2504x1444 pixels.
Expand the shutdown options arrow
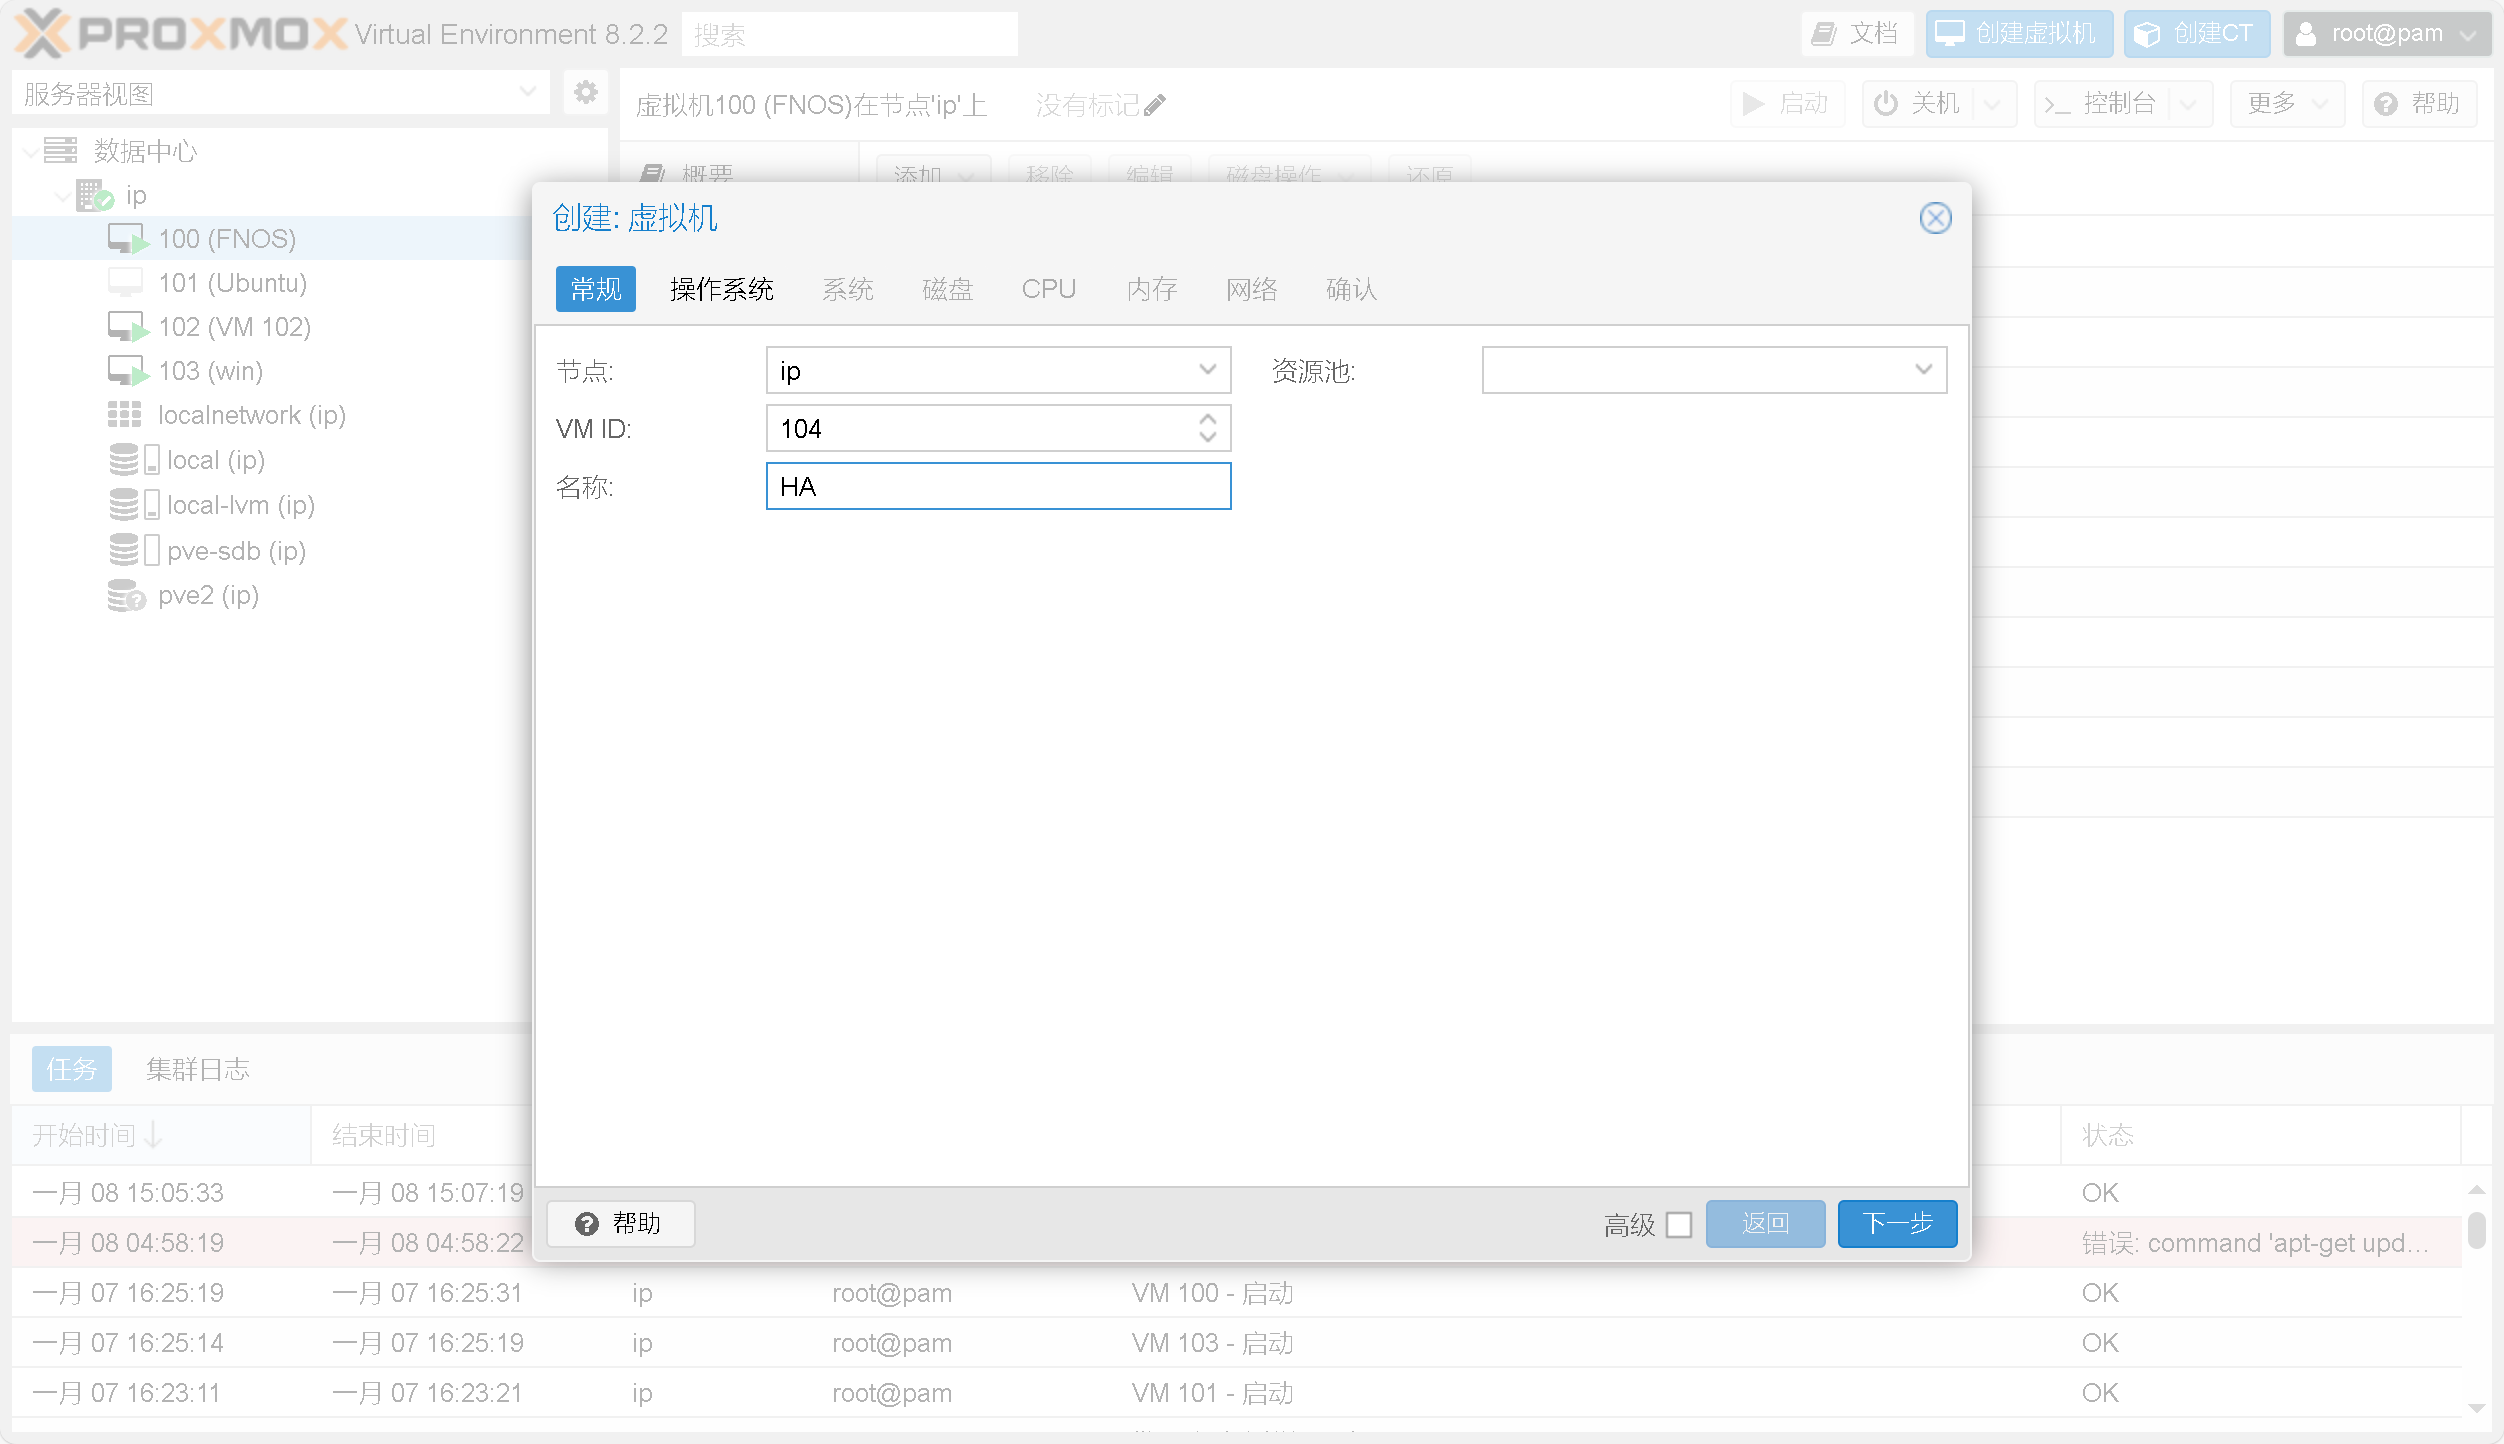click(1992, 104)
